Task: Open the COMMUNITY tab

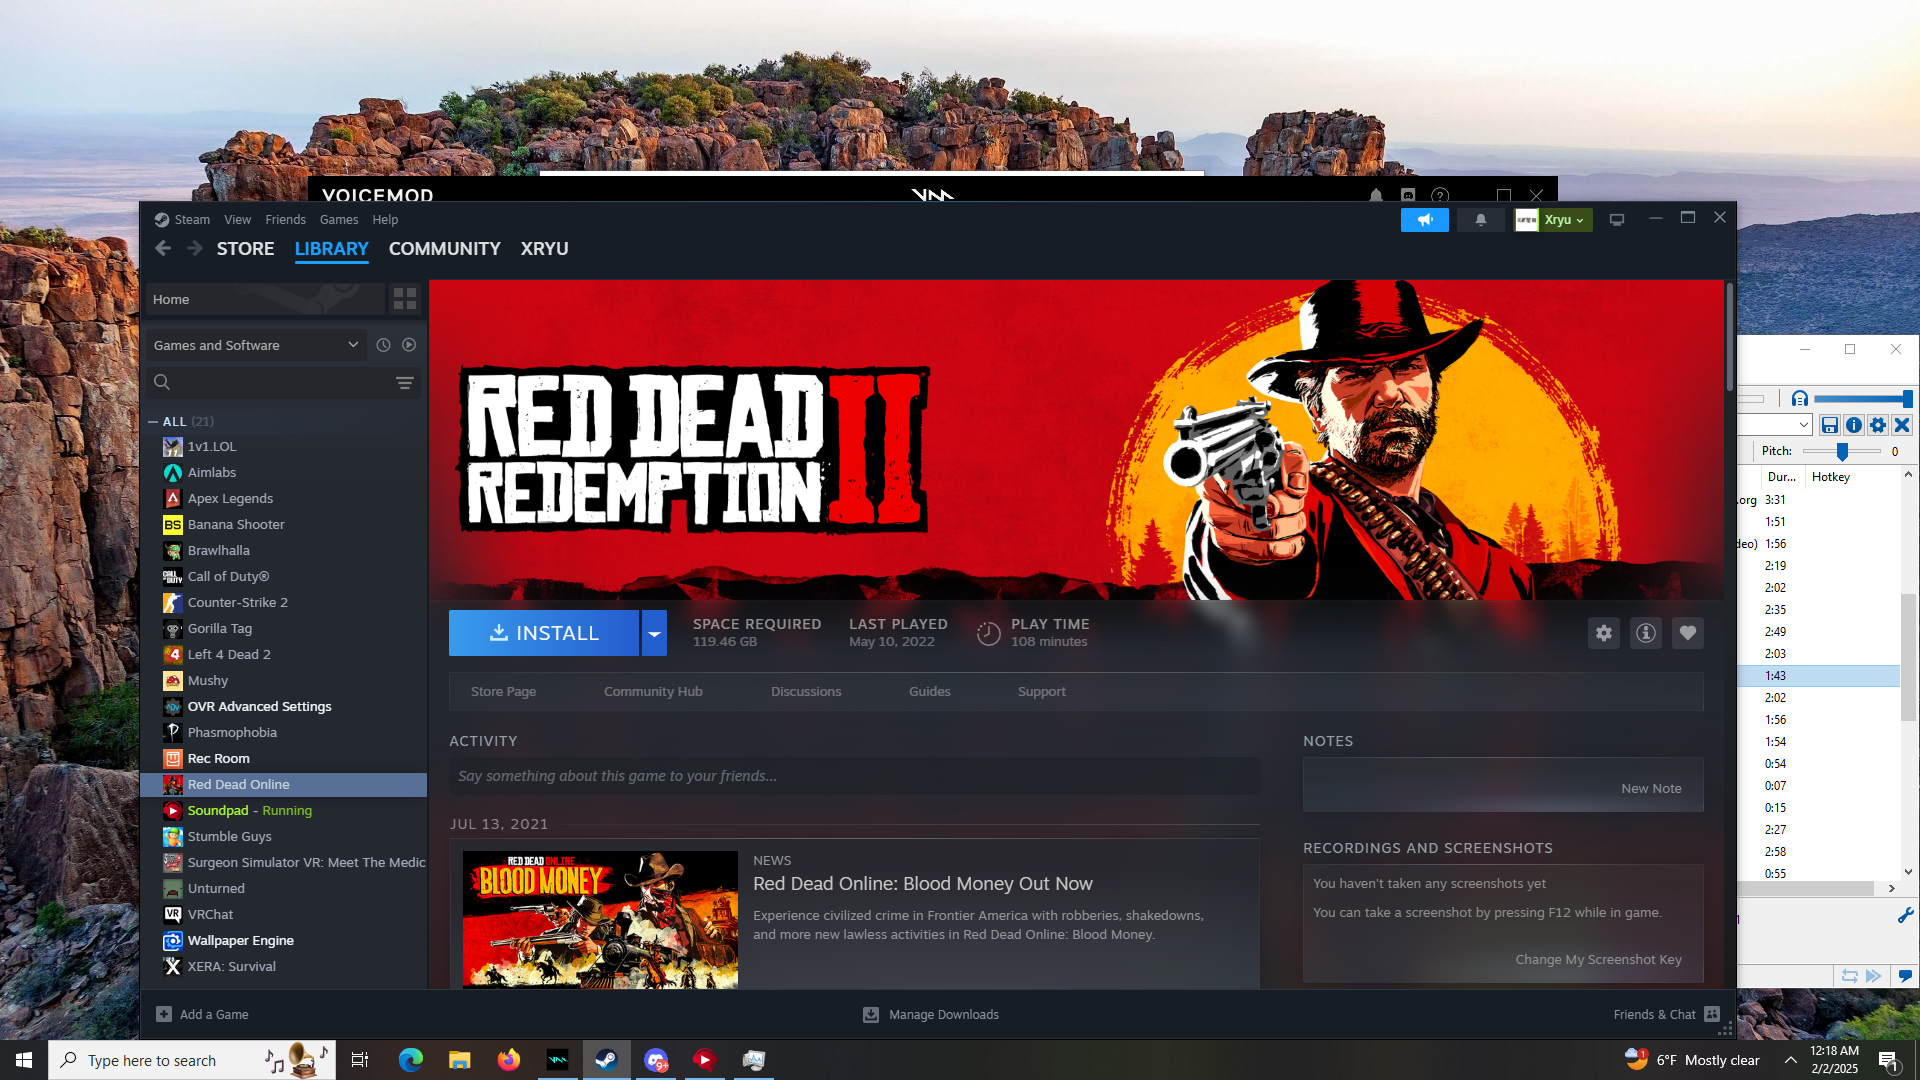Action: click(x=444, y=249)
